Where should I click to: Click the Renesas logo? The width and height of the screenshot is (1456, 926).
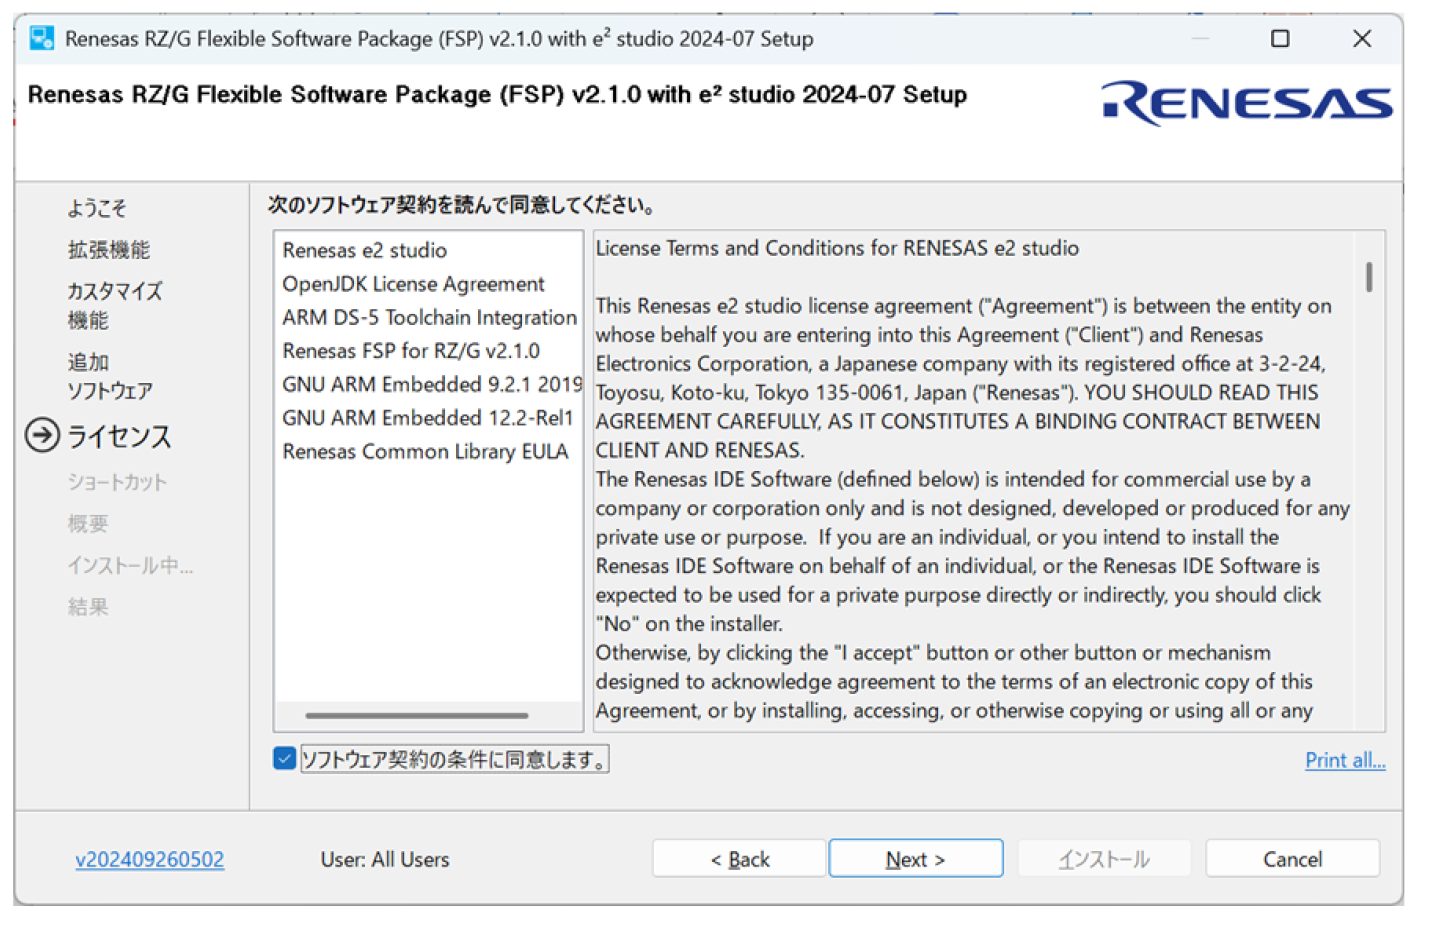tap(1247, 103)
